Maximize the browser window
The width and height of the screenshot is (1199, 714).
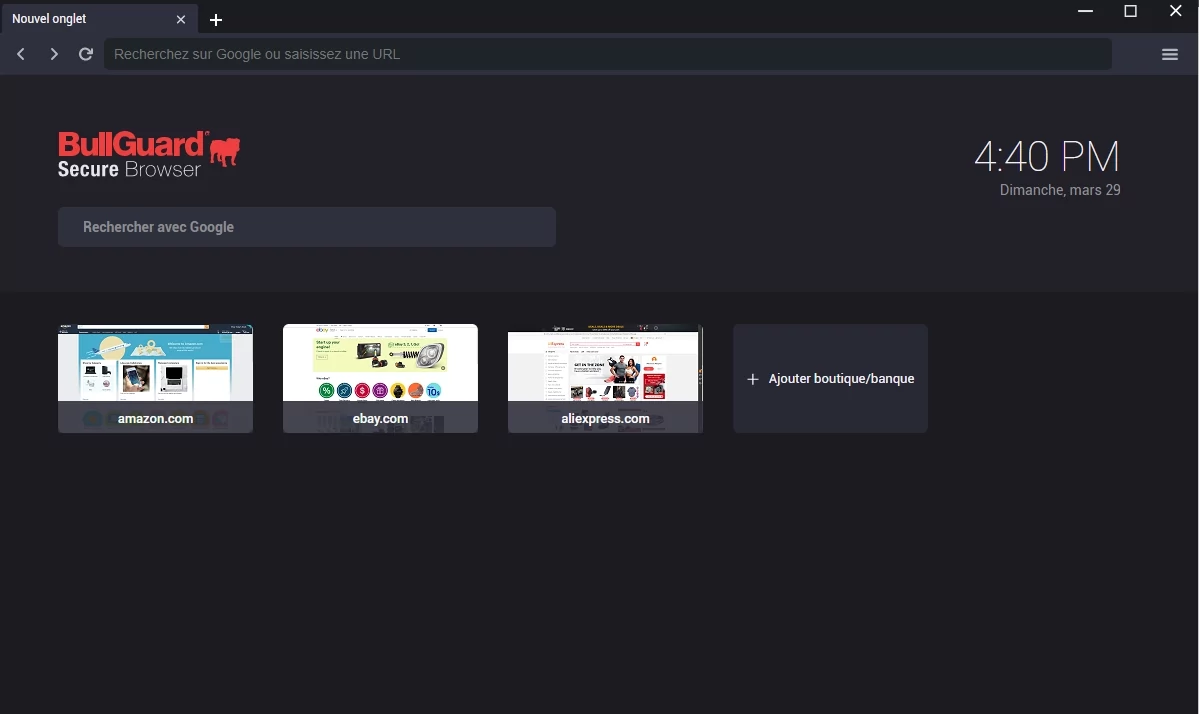(x=1130, y=11)
